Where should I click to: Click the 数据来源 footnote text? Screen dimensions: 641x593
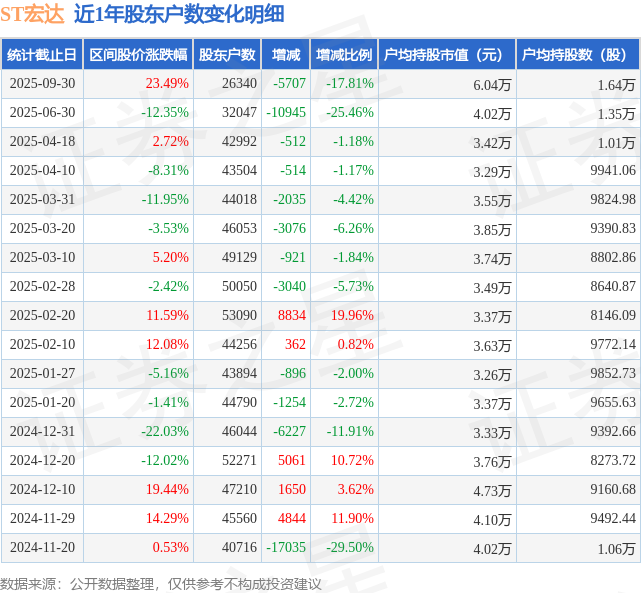[161, 584]
